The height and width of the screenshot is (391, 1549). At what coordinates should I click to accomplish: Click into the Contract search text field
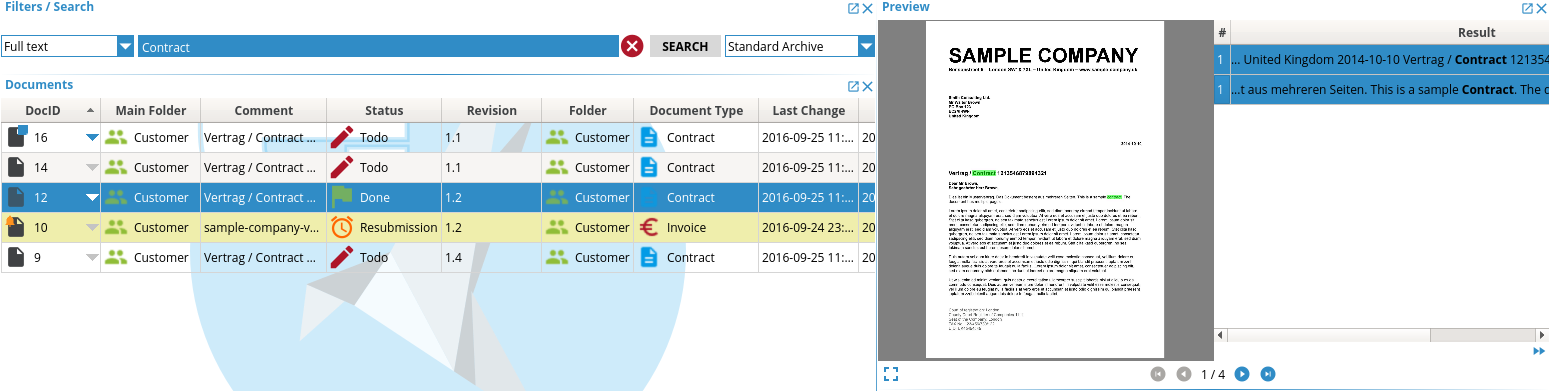coord(378,46)
